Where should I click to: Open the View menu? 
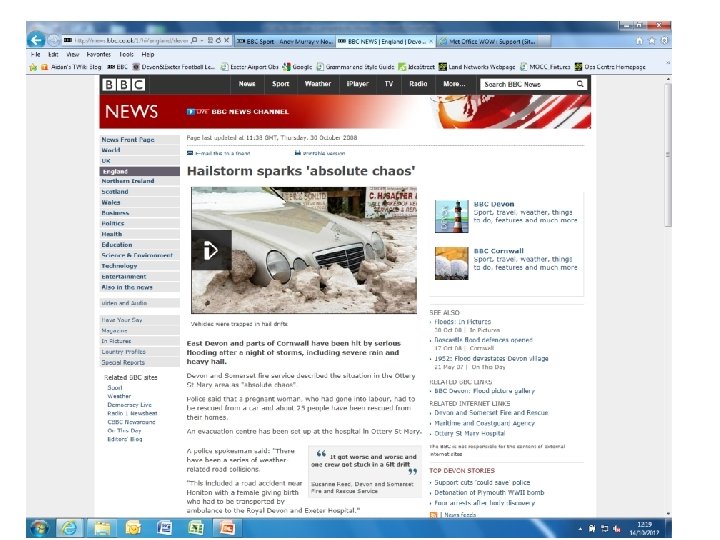[73, 54]
